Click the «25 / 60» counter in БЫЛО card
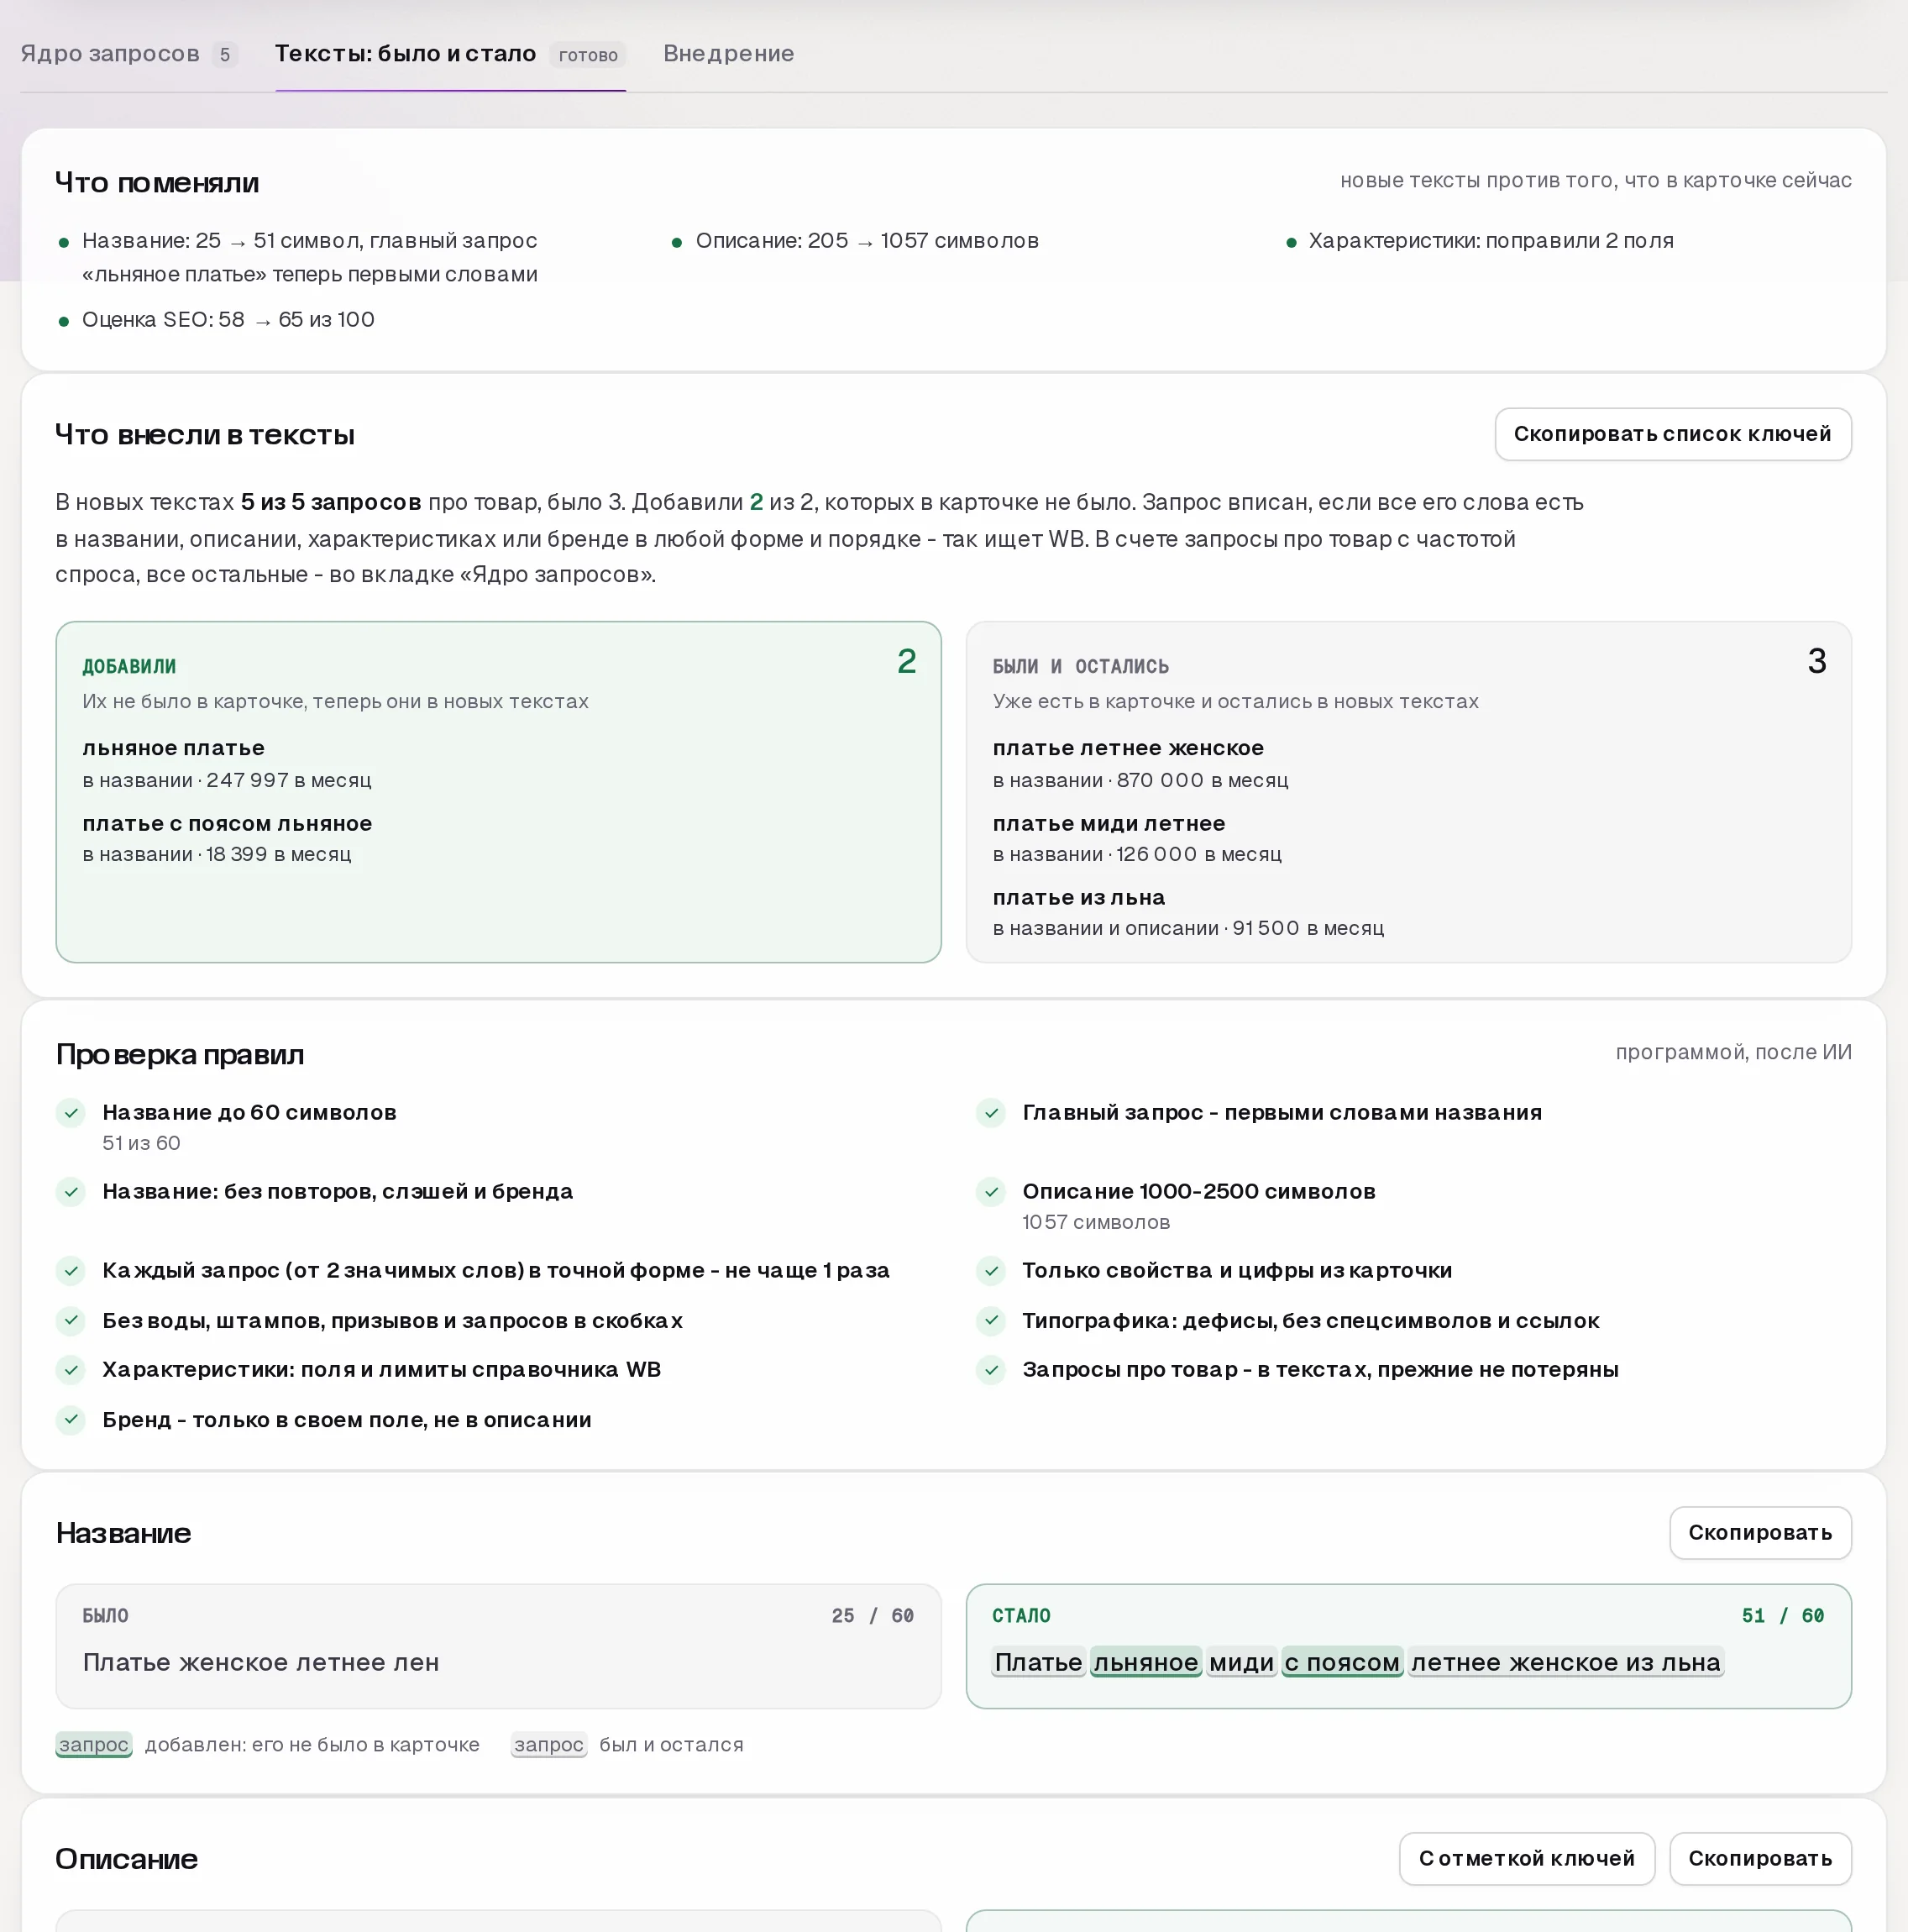 (872, 1616)
